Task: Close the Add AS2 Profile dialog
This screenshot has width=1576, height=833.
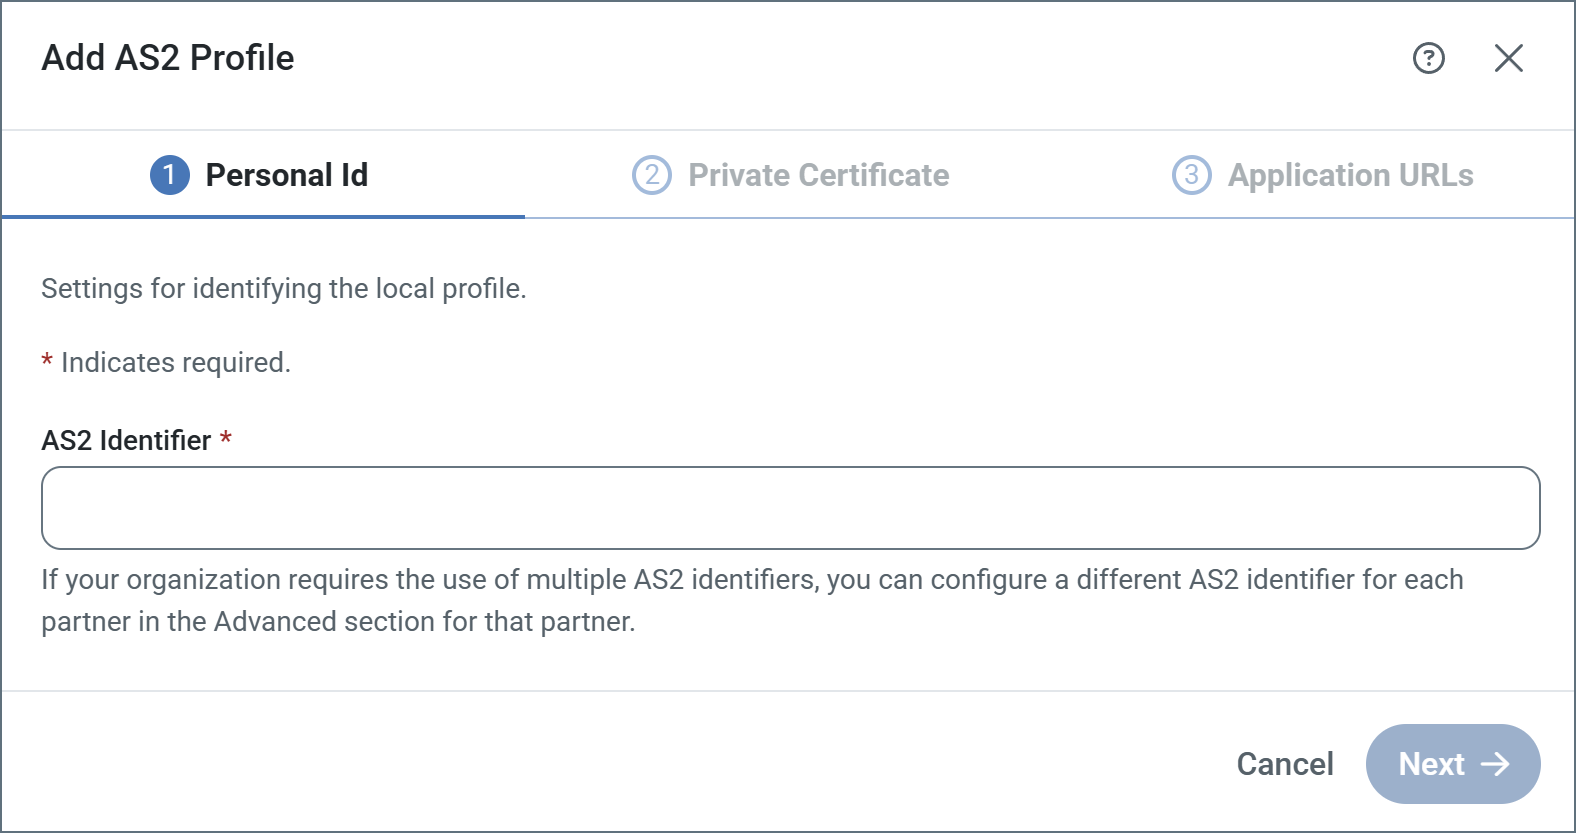Action: (x=1508, y=59)
